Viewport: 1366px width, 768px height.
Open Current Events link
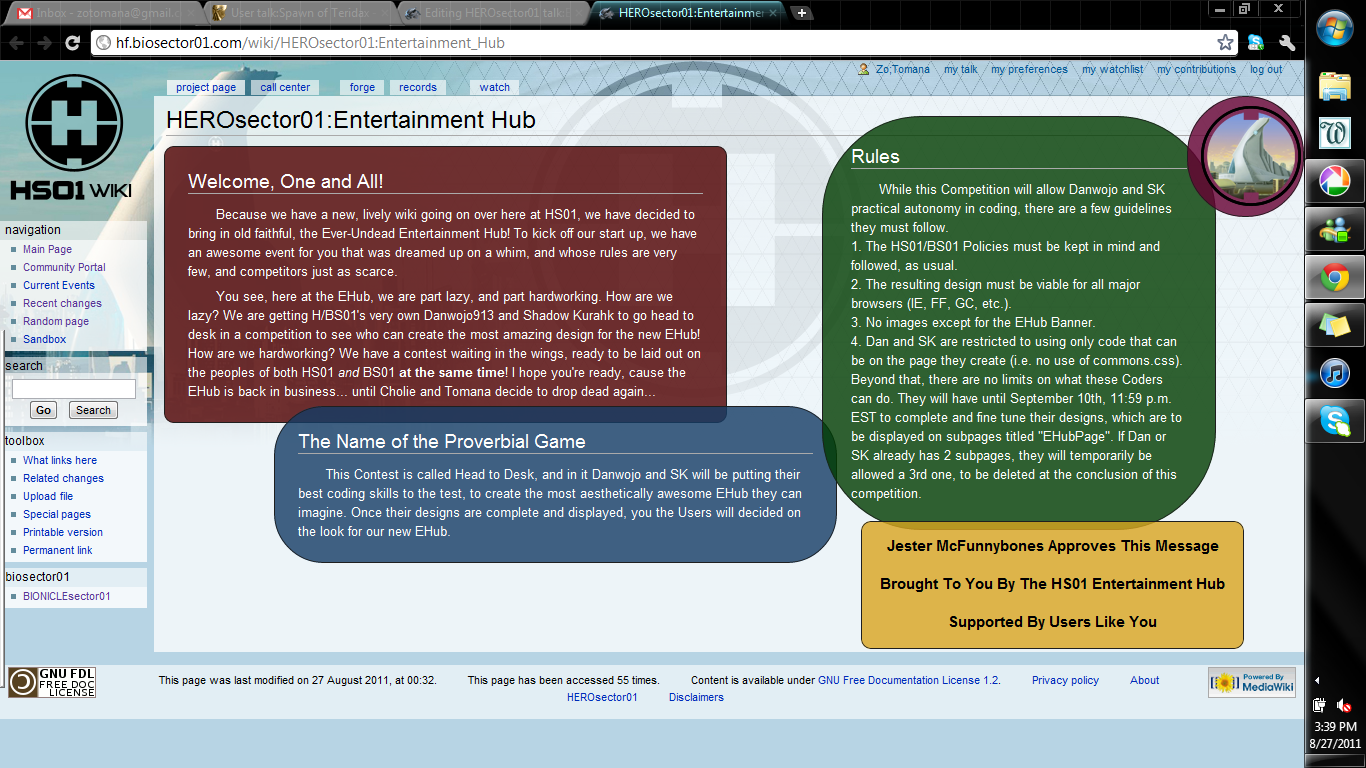tap(59, 285)
